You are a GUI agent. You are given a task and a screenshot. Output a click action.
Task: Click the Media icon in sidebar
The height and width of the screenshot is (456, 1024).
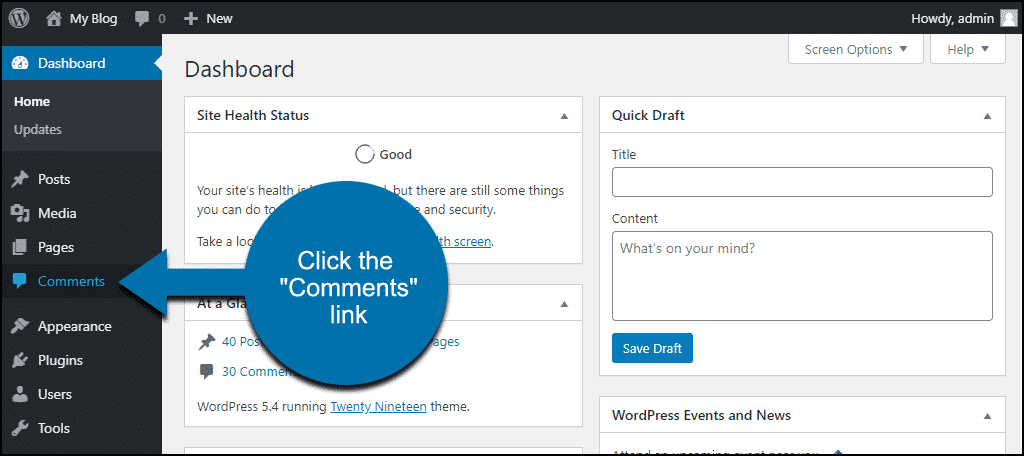pyautogui.click(x=20, y=213)
